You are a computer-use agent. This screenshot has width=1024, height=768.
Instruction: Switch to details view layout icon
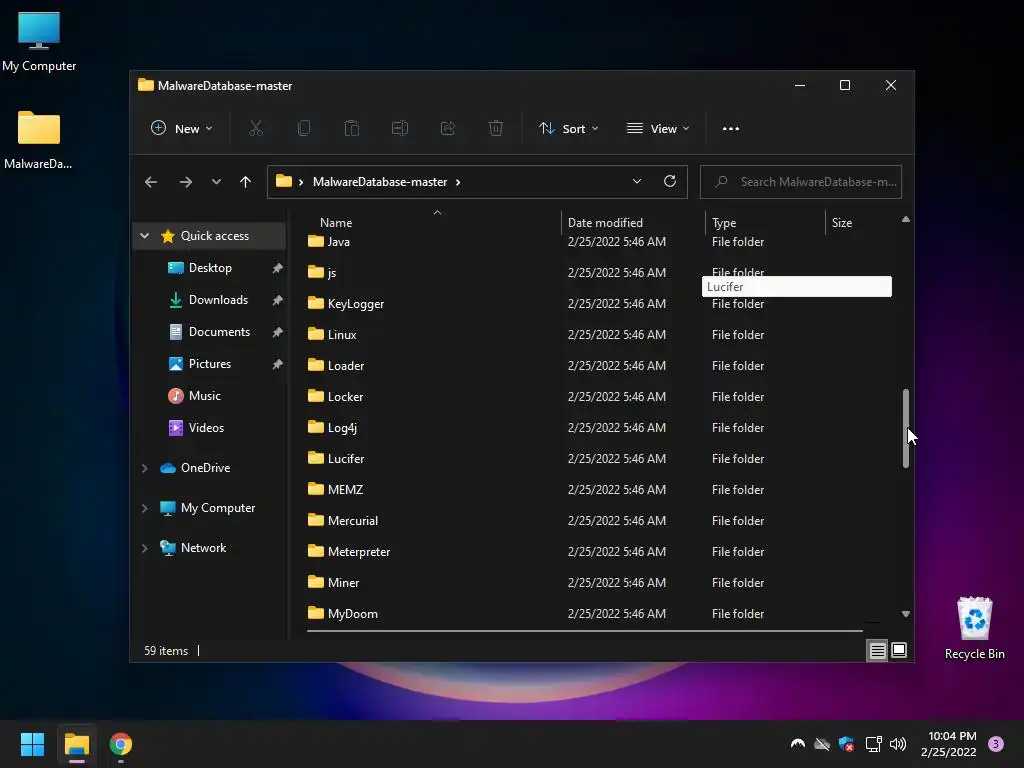tap(877, 650)
